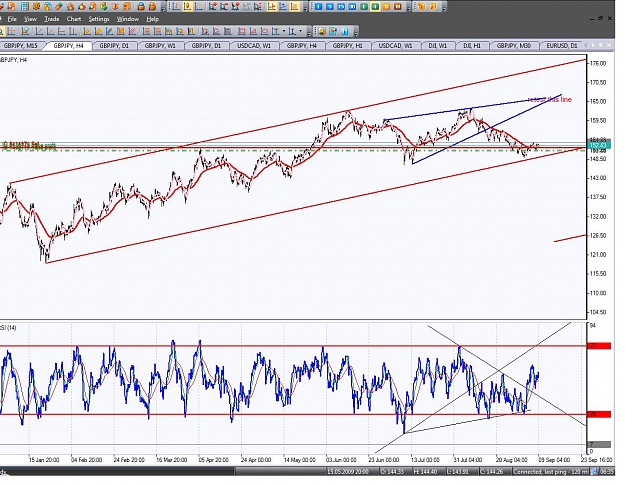Click the '15.05.2009 20:00' status bar date
This screenshot has width=625, height=485.
[348, 471]
